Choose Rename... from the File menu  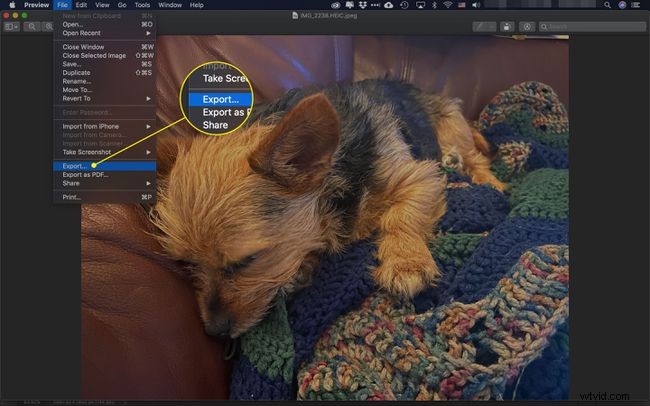tap(104, 81)
